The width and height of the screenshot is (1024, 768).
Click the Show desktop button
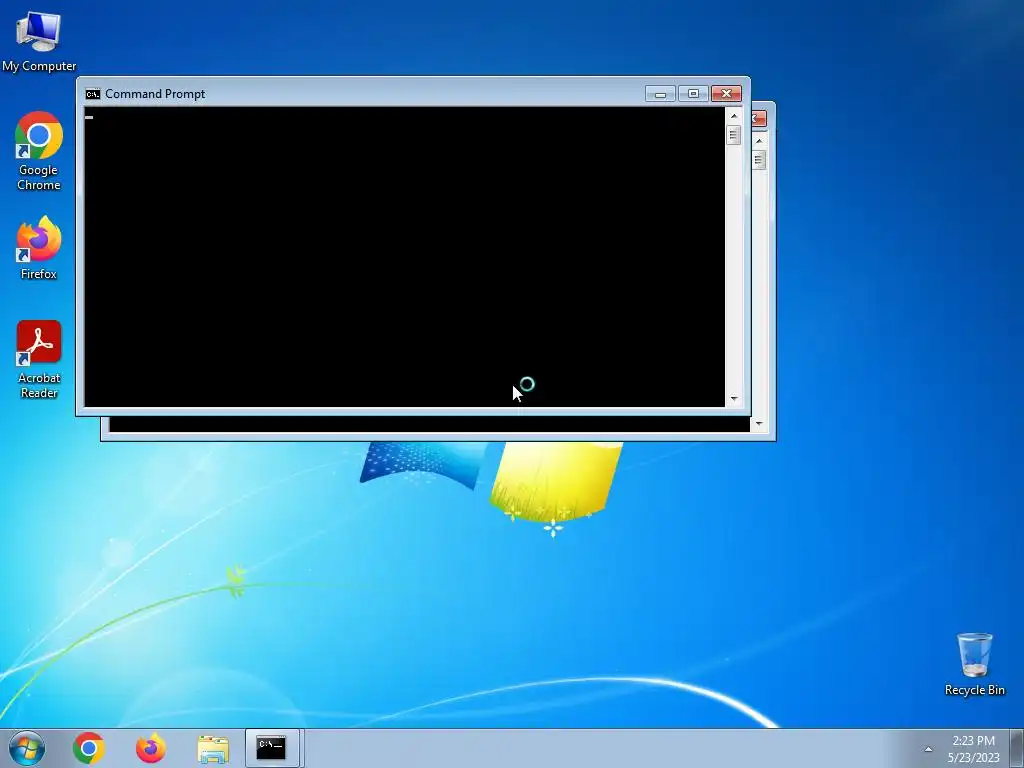point(1018,748)
